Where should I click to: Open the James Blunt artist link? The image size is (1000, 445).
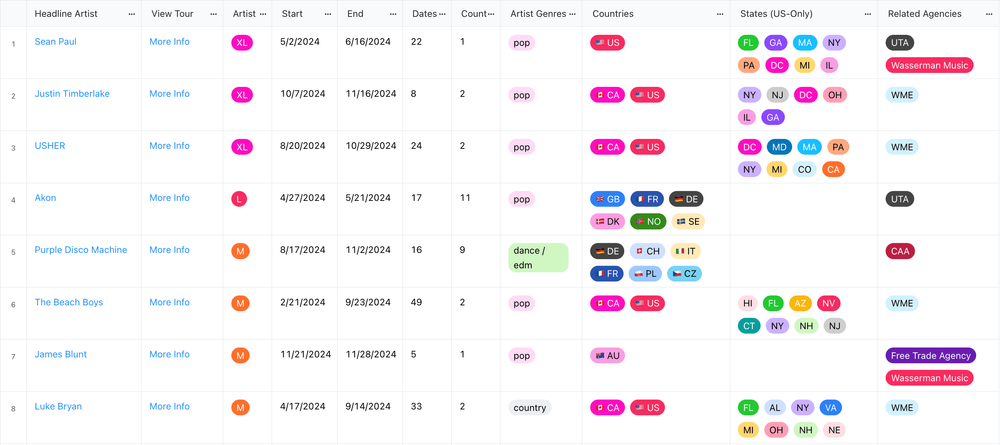click(61, 354)
